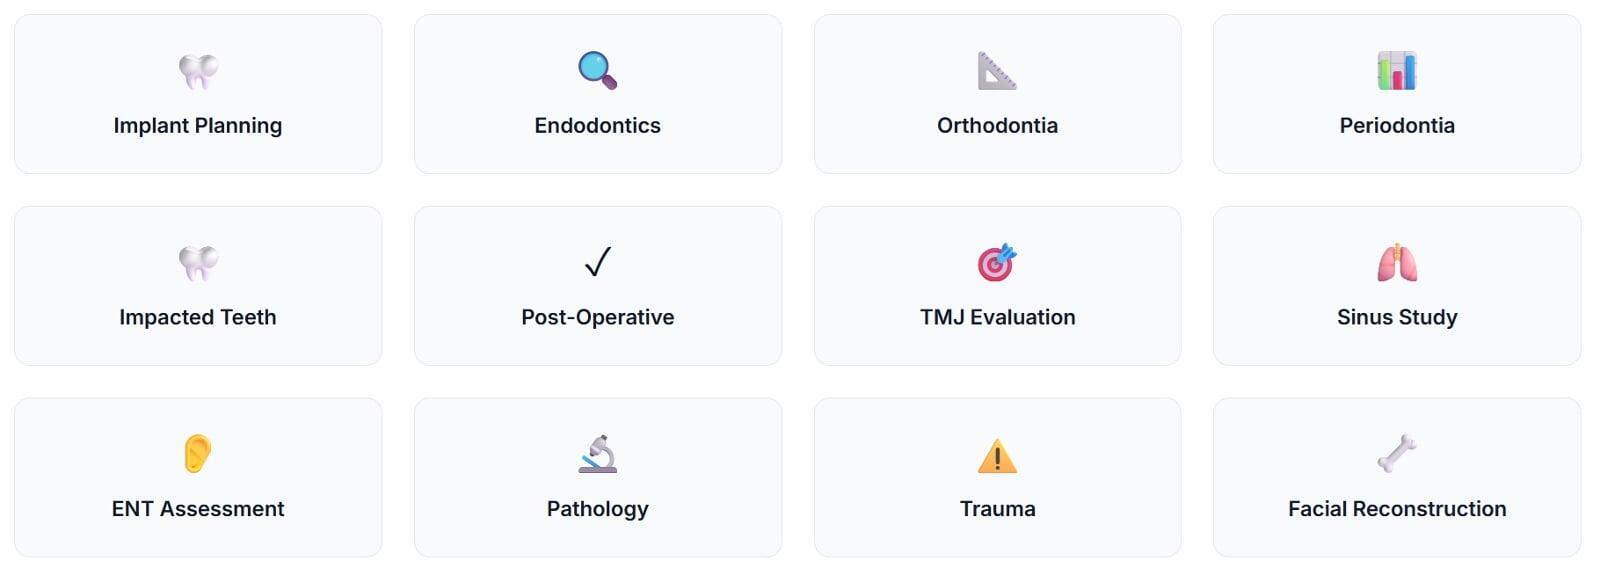This screenshot has width=1600, height=568.
Task: Click the checkmark Post-Operative icon
Action: click(x=597, y=262)
